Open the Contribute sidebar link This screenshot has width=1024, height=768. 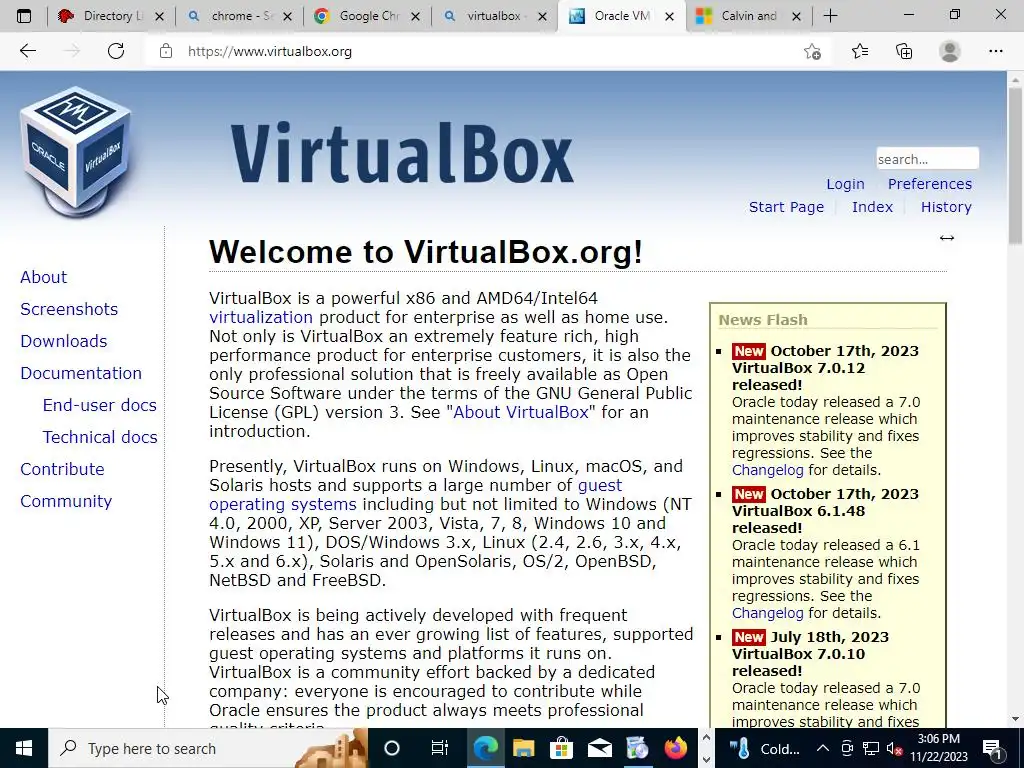pos(62,469)
